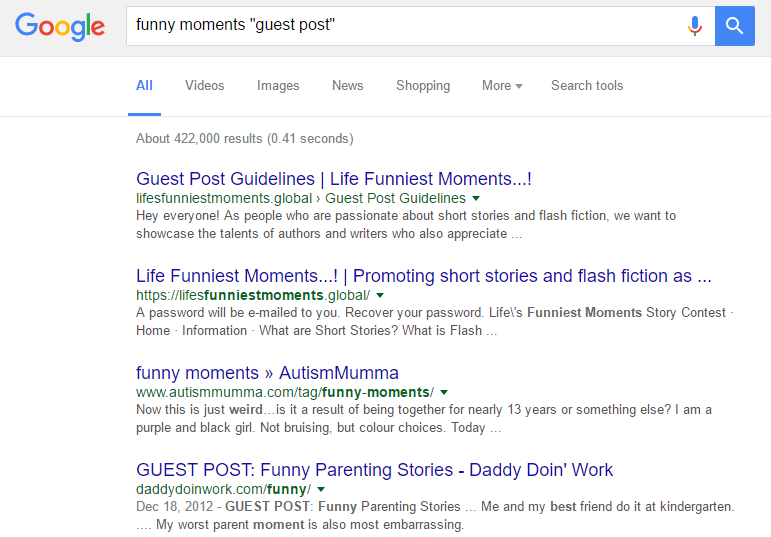Open Search tools options
The width and height of the screenshot is (771, 537).
[x=587, y=86]
